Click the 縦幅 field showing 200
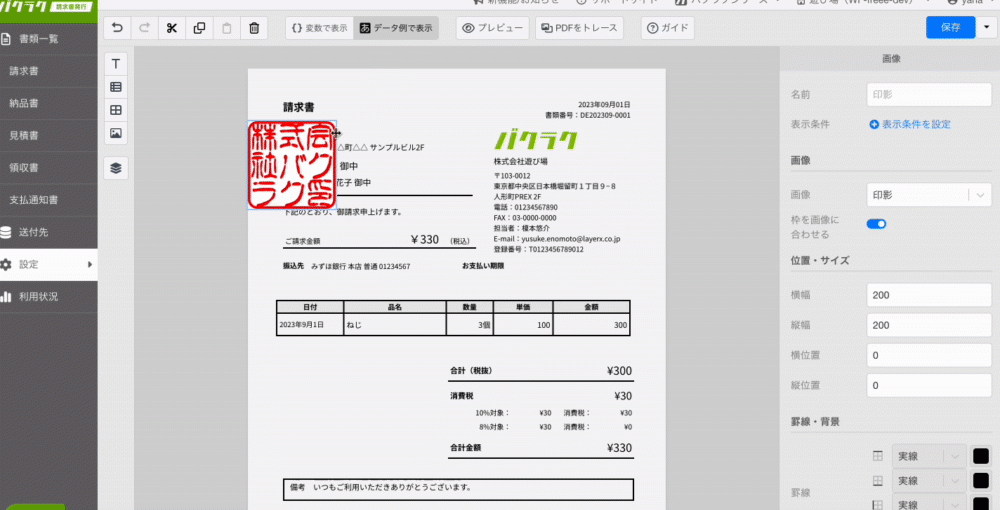The height and width of the screenshot is (510, 1000). pos(929,325)
